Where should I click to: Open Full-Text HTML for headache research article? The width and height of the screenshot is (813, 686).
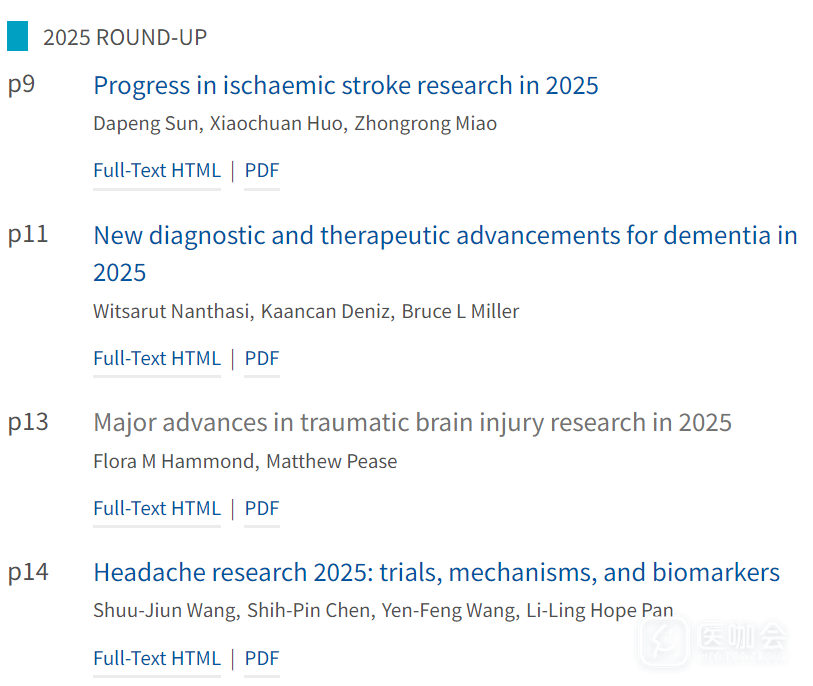(x=157, y=658)
